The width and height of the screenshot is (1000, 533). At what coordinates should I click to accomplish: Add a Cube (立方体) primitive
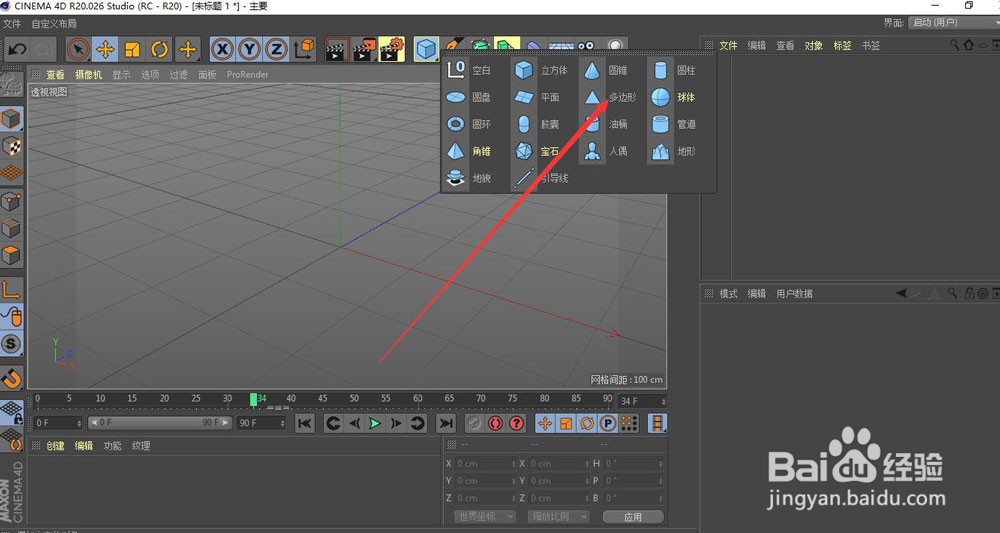(541, 70)
